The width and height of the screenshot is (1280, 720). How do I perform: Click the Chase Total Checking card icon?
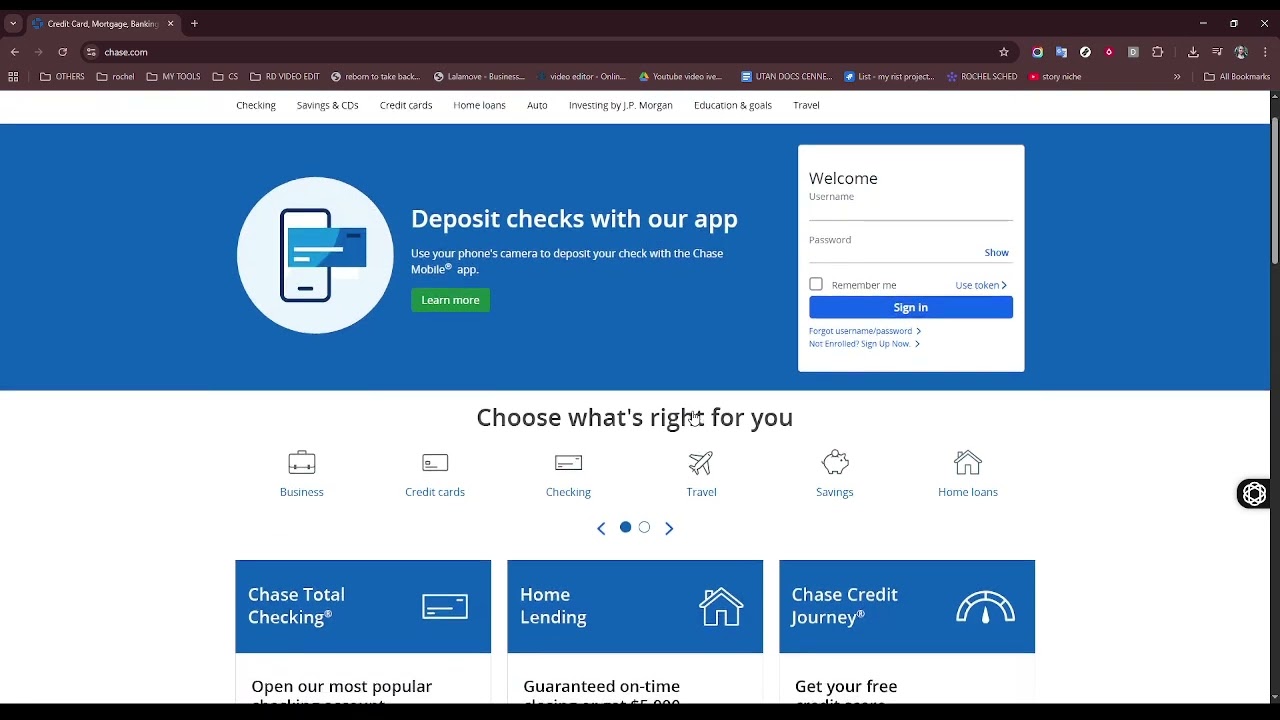[x=445, y=607]
